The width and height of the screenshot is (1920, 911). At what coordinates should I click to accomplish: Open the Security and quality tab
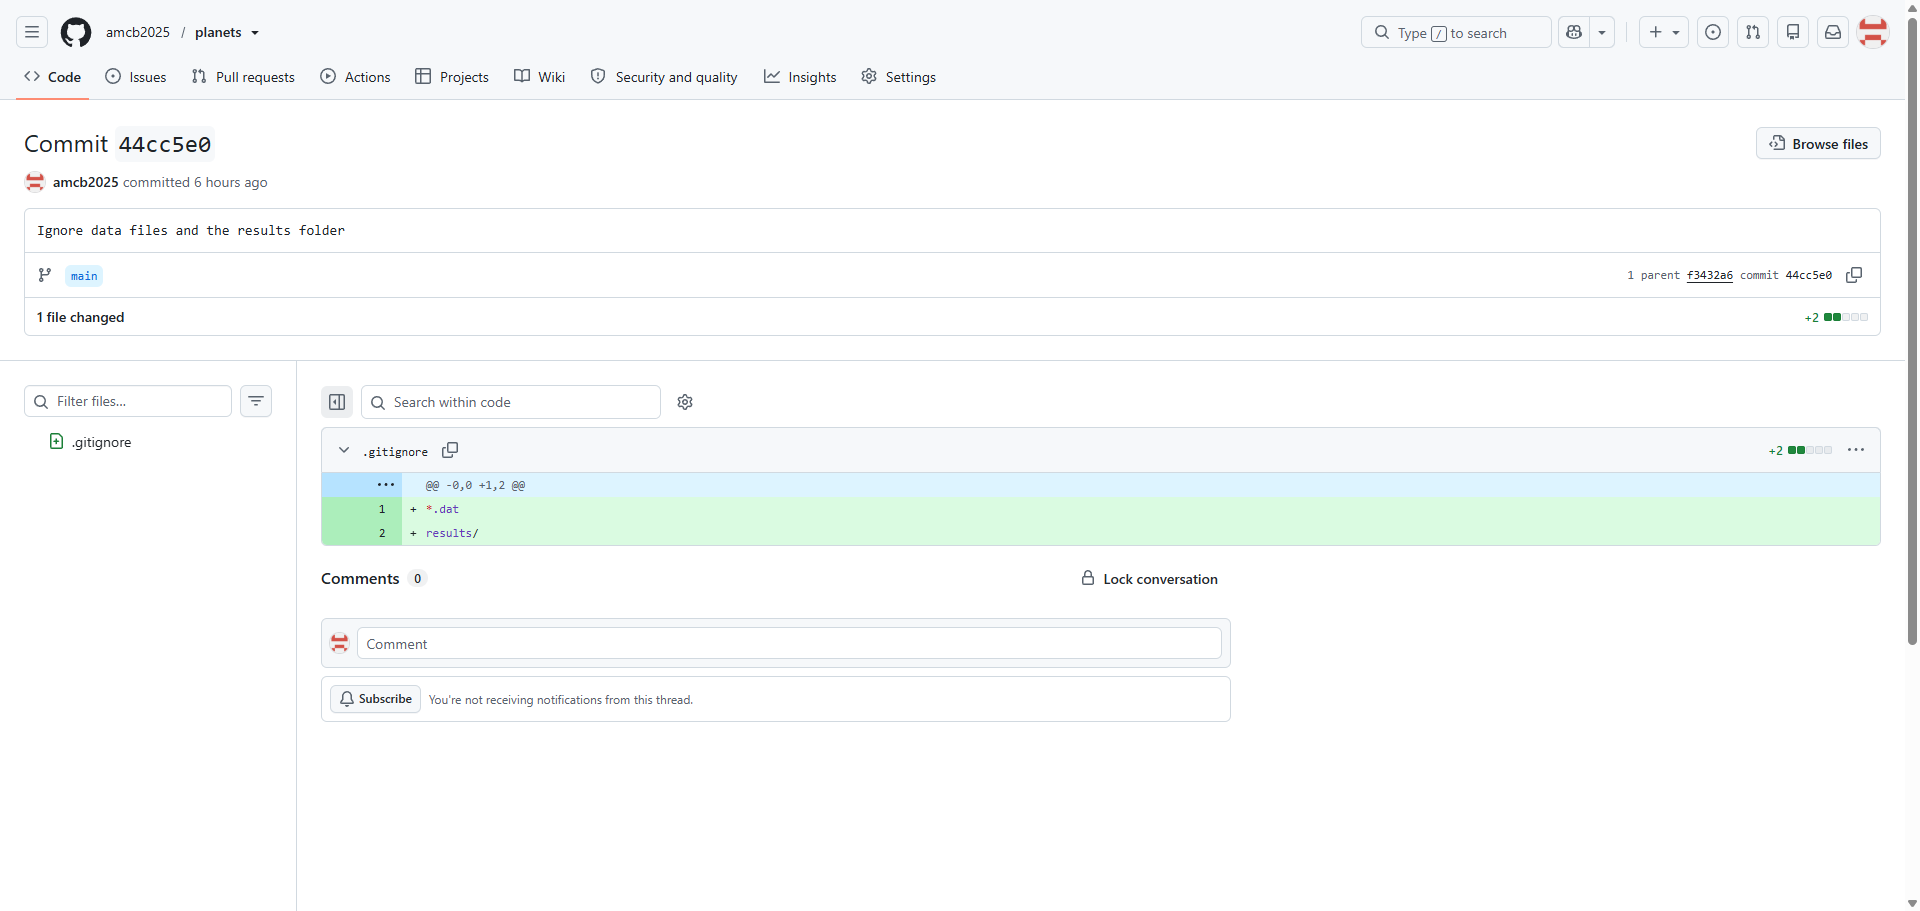664,77
